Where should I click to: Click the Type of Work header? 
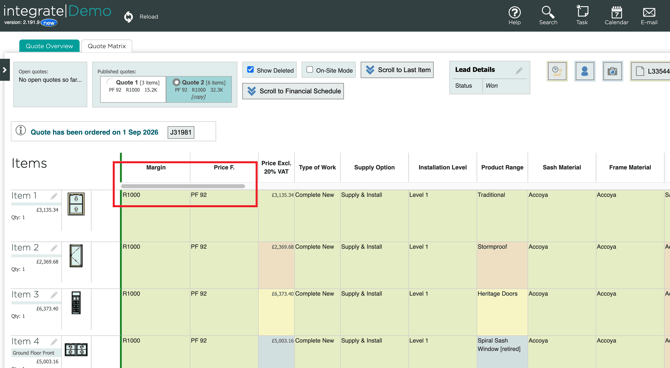(317, 168)
